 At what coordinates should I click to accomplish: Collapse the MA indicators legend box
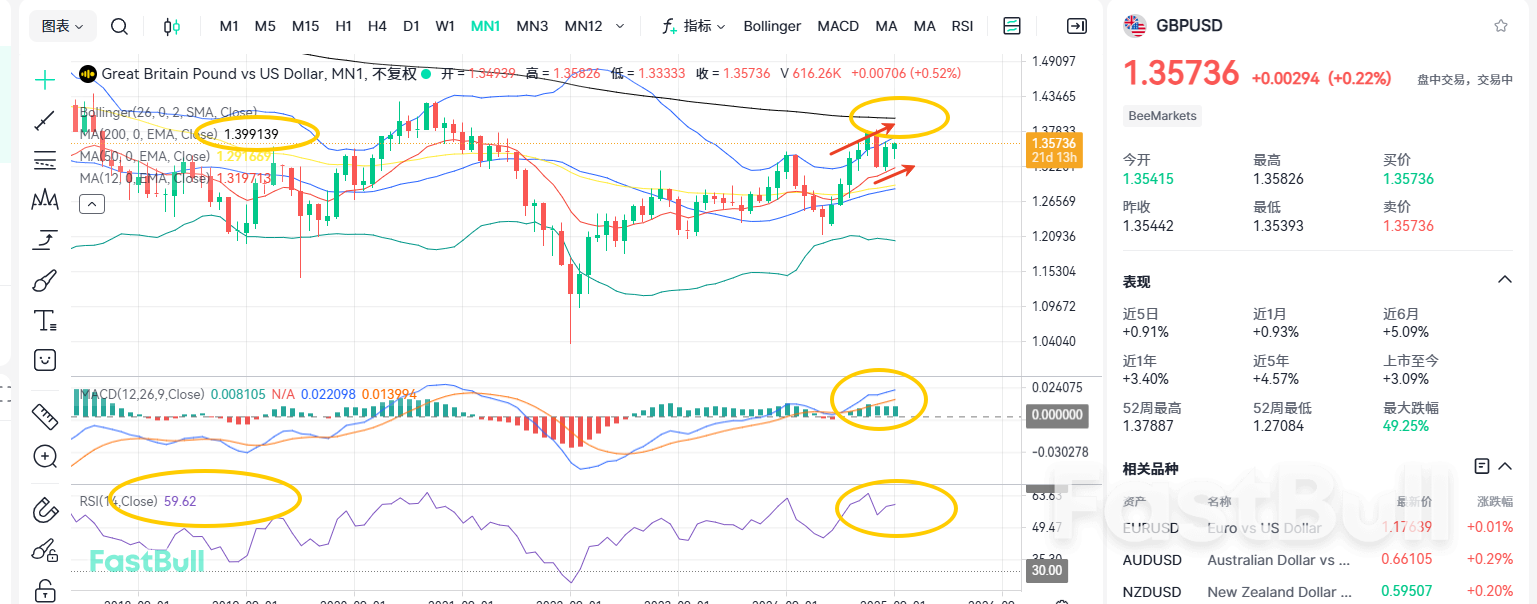pyautogui.click(x=91, y=203)
